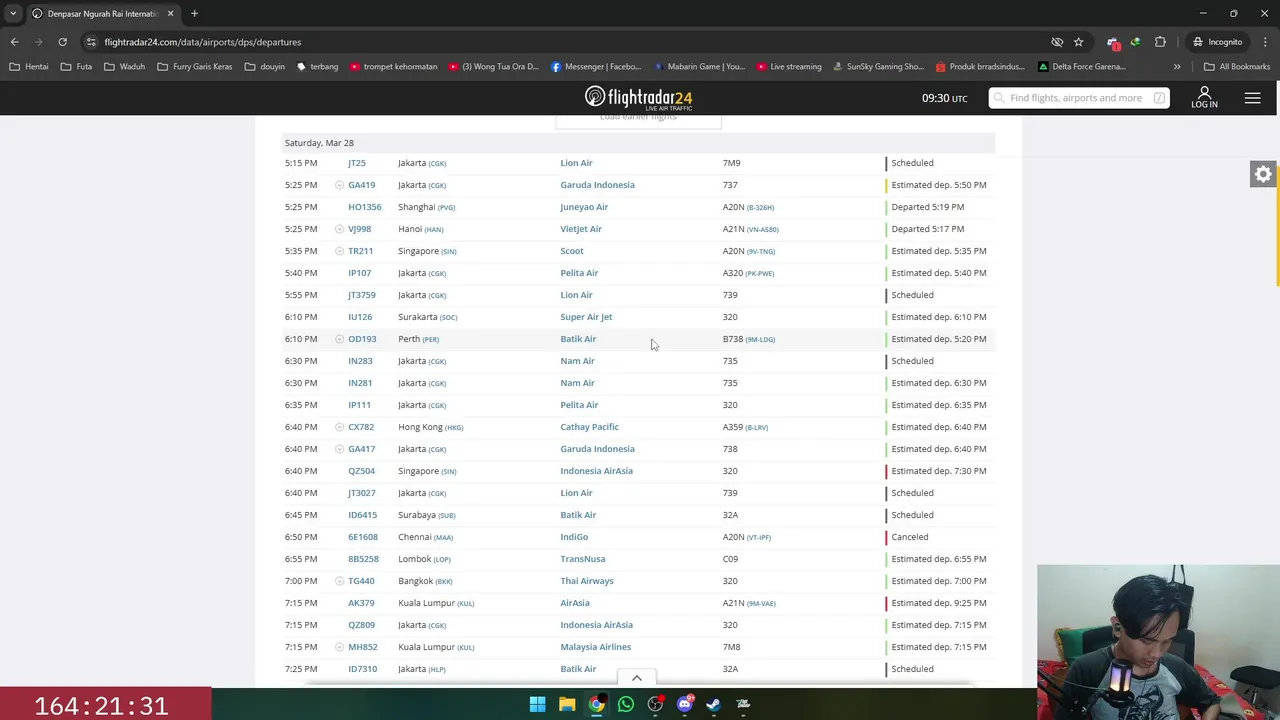Image resolution: width=1280 pixels, height=720 pixels.
Task: Open TransNusa airline link
Action: 583,559
